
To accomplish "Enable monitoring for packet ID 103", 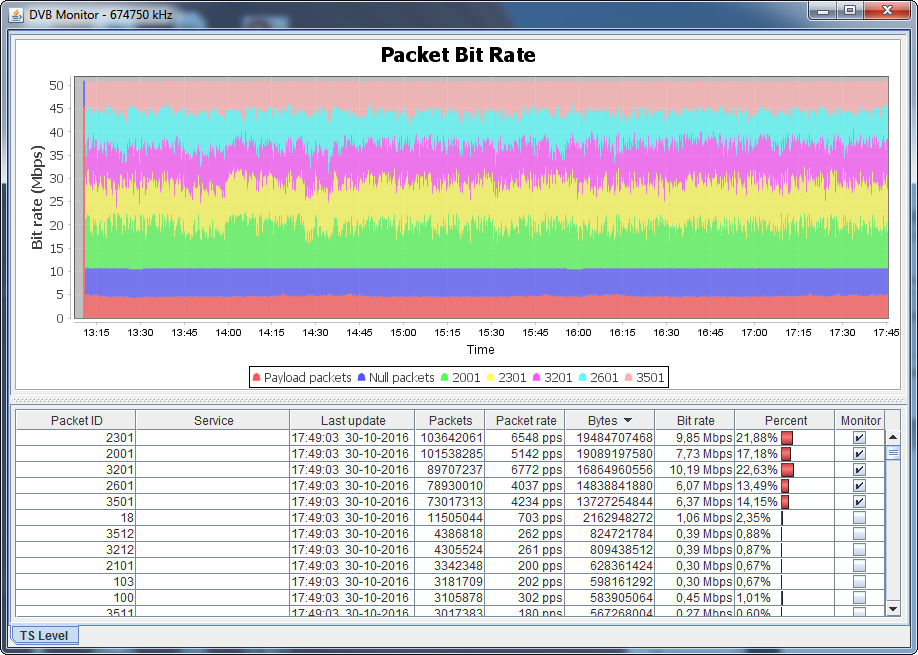I will (859, 582).
